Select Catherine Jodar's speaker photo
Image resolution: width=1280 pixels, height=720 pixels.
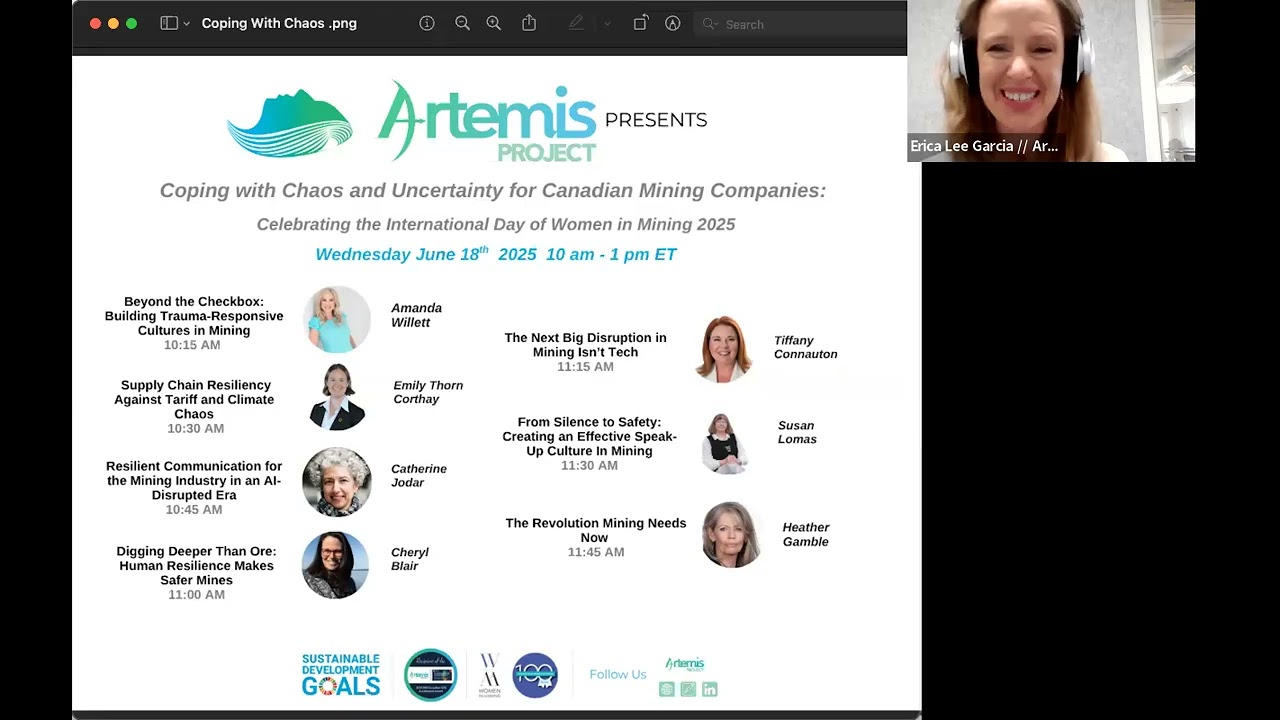337,481
